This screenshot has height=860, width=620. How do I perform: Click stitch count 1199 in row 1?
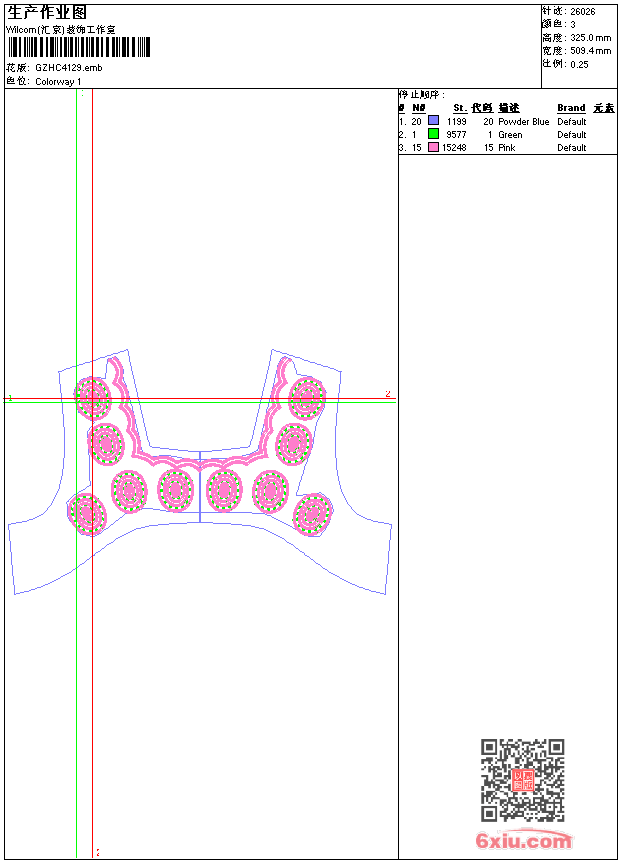tap(456, 121)
